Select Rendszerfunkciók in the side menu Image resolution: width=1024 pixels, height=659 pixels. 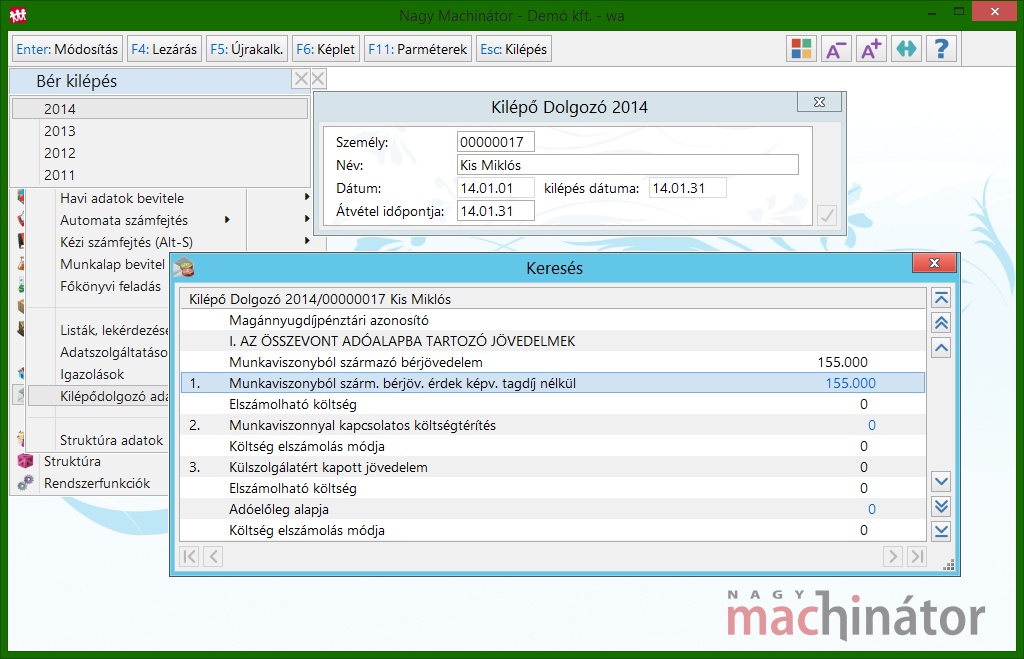(x=97, y=483)
